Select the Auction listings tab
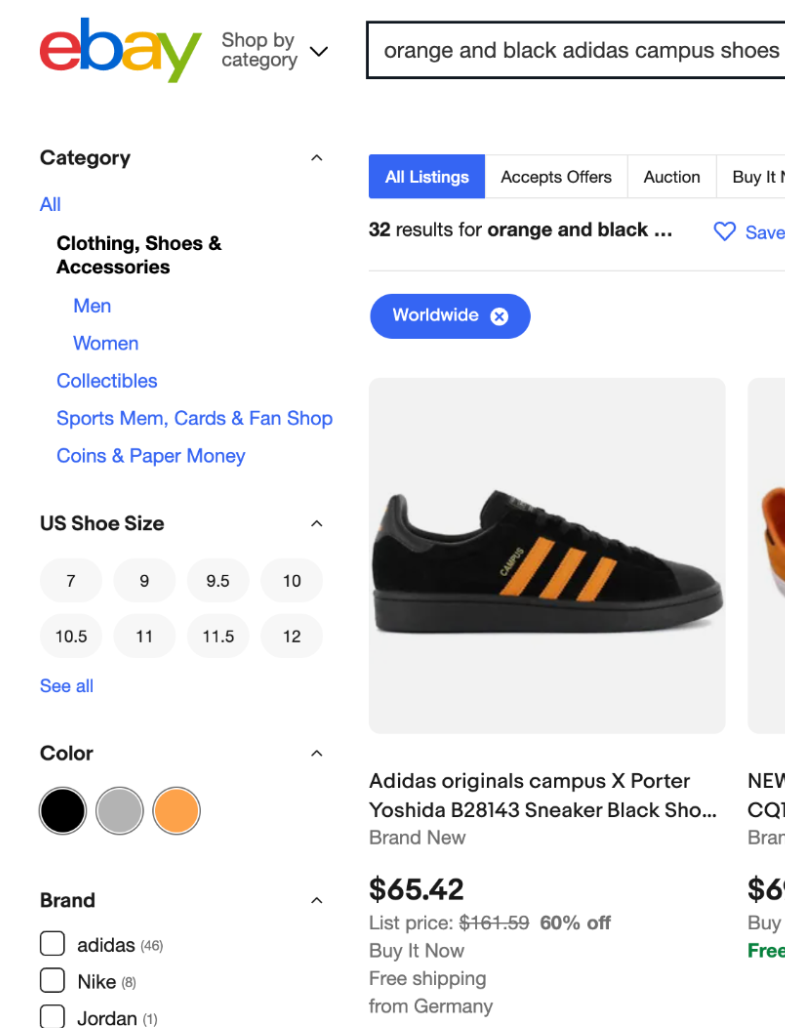This screenshot has width=785, height=1028. [x=671, y=177]
